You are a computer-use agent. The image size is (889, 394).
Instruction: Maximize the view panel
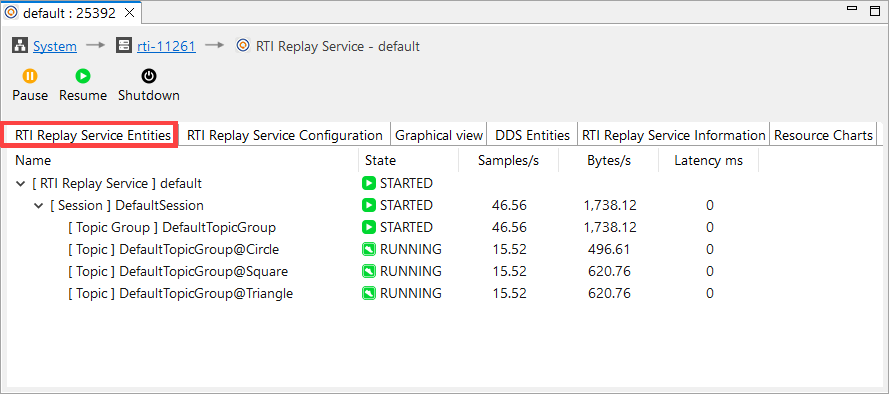(874, 11)
